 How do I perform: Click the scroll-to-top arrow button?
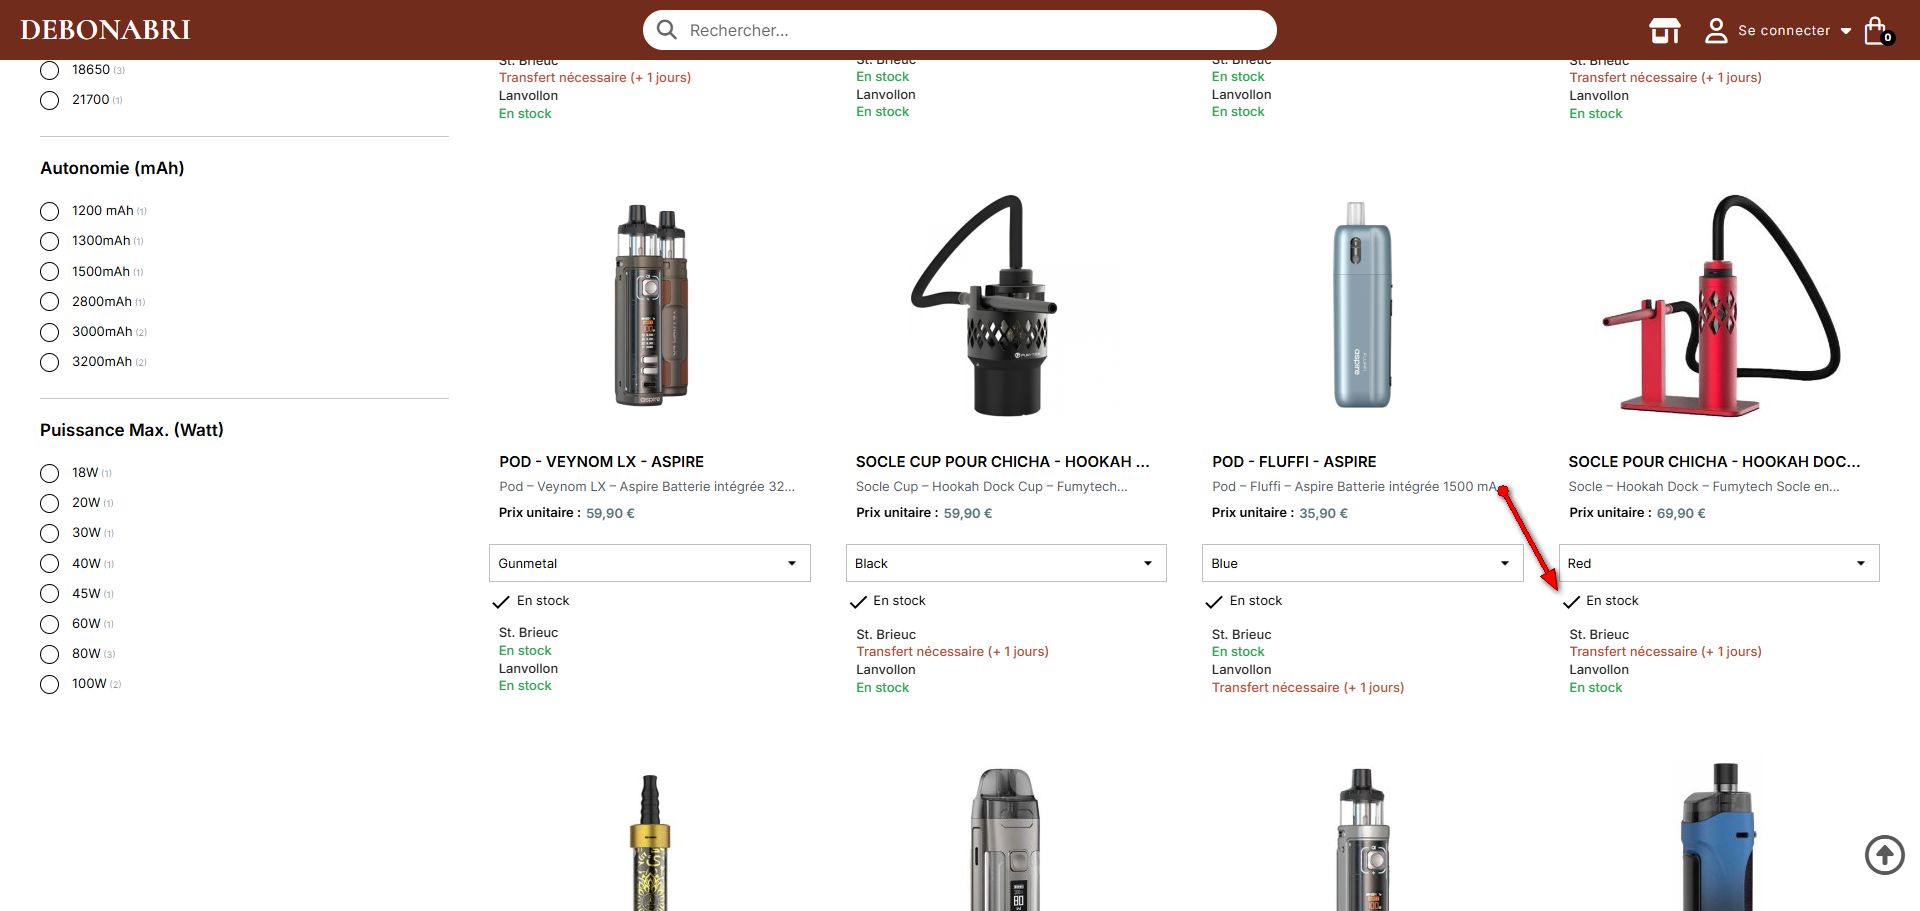coord(1885,855)
